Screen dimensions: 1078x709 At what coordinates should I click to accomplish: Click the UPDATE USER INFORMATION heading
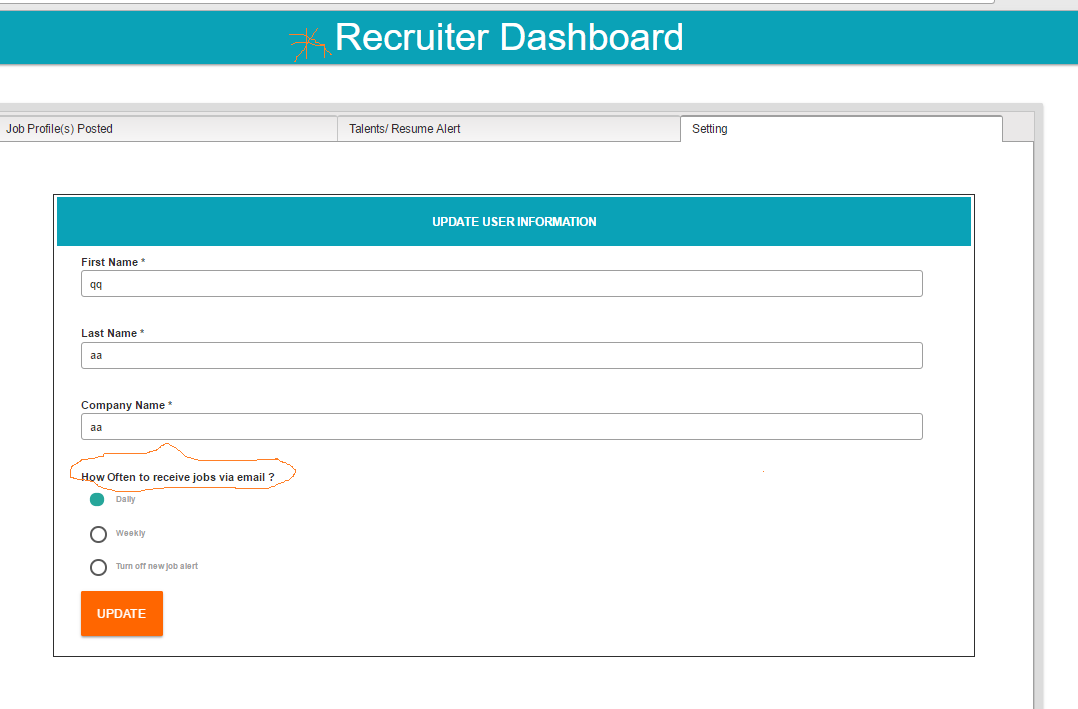point(514,222)
